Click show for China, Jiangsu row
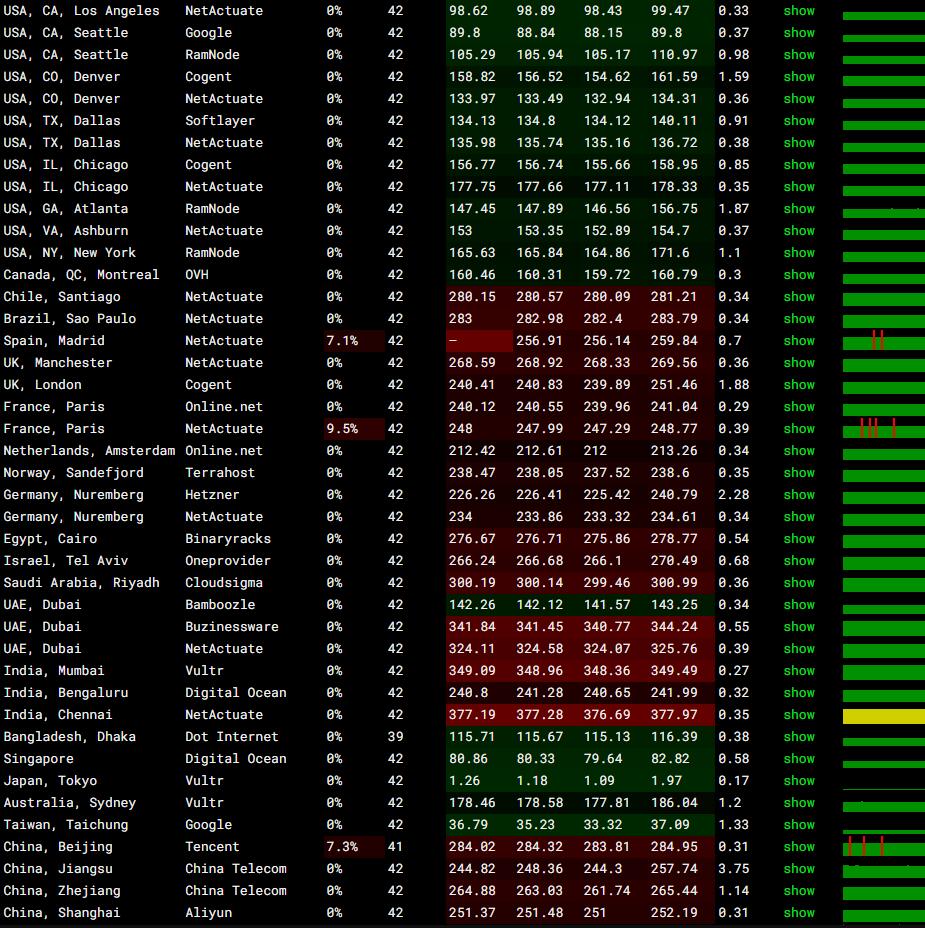The height and width of the screenshot is (928, 925). [x=799, y=869]
